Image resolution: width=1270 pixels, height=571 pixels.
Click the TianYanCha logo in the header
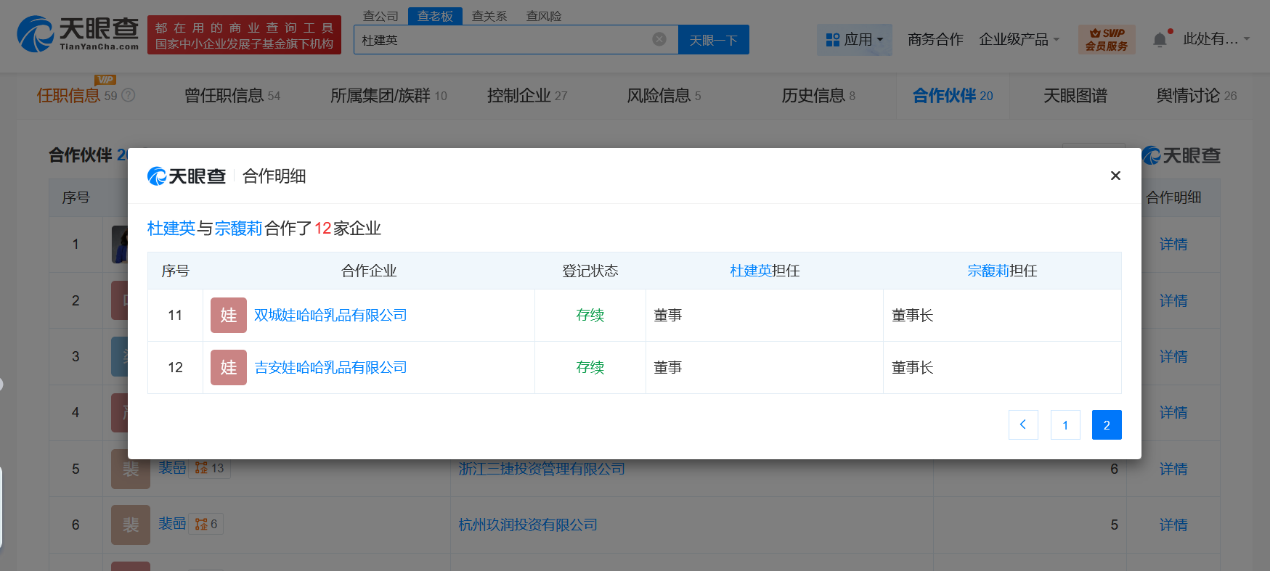77,34
